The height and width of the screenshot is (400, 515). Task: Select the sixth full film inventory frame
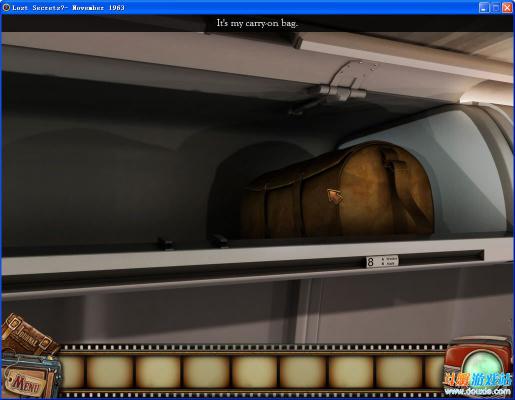tap(351, 372)
